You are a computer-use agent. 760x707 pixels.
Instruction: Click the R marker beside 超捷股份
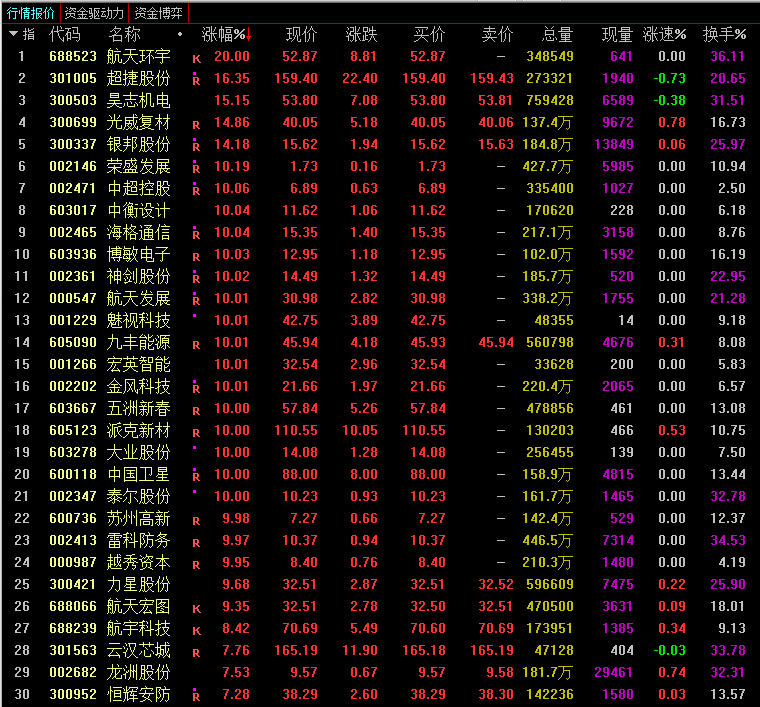pos(196,79)
